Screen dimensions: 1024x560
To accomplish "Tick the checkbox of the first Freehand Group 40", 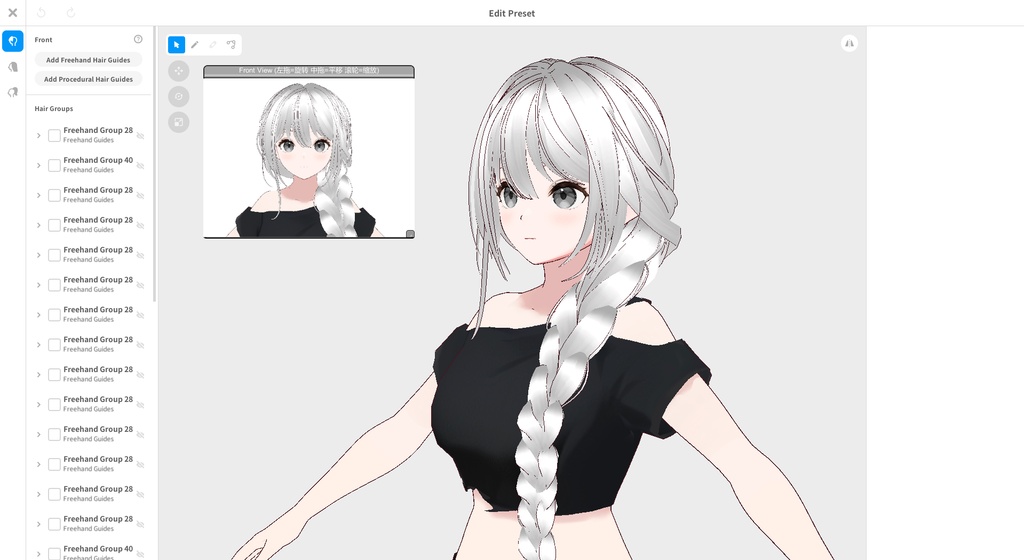I will click(x=54, y=165).
